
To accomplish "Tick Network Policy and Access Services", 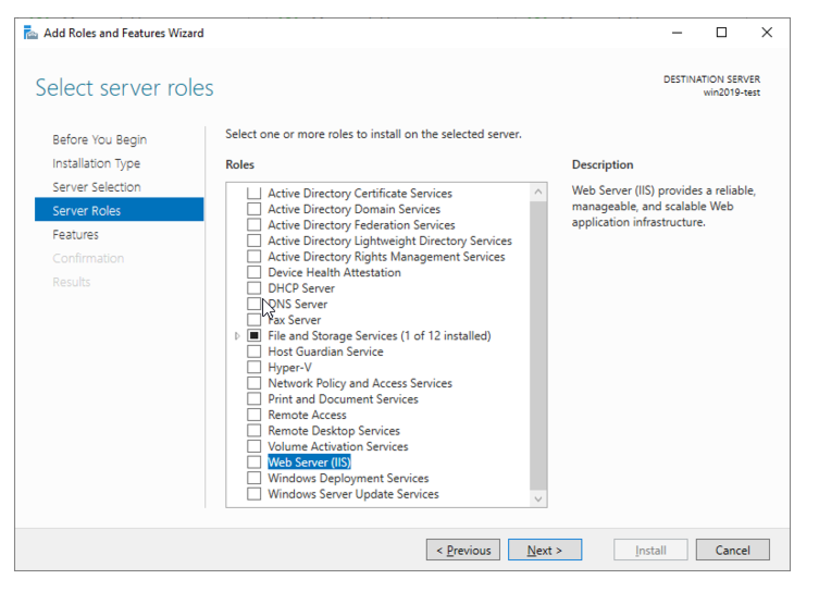I will click(254, 383).
